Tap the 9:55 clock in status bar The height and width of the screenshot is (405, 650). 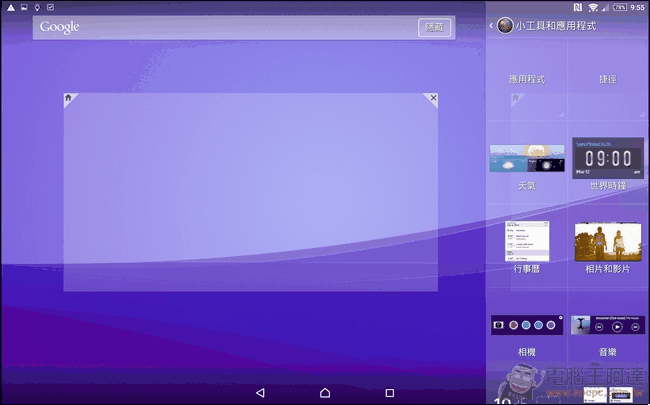tap(638, 7)
